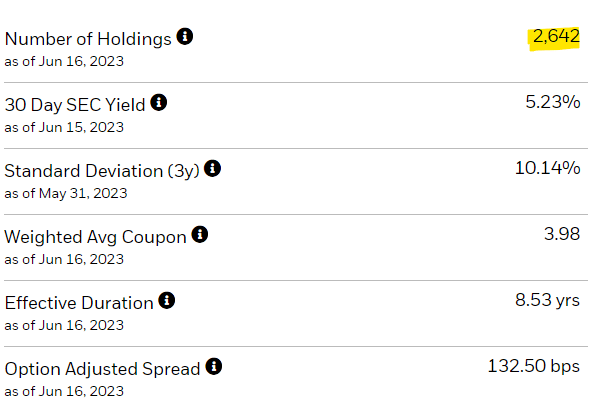Click the 30 Day SEC Yield label
Screen dimensions: 591x412
75,105
